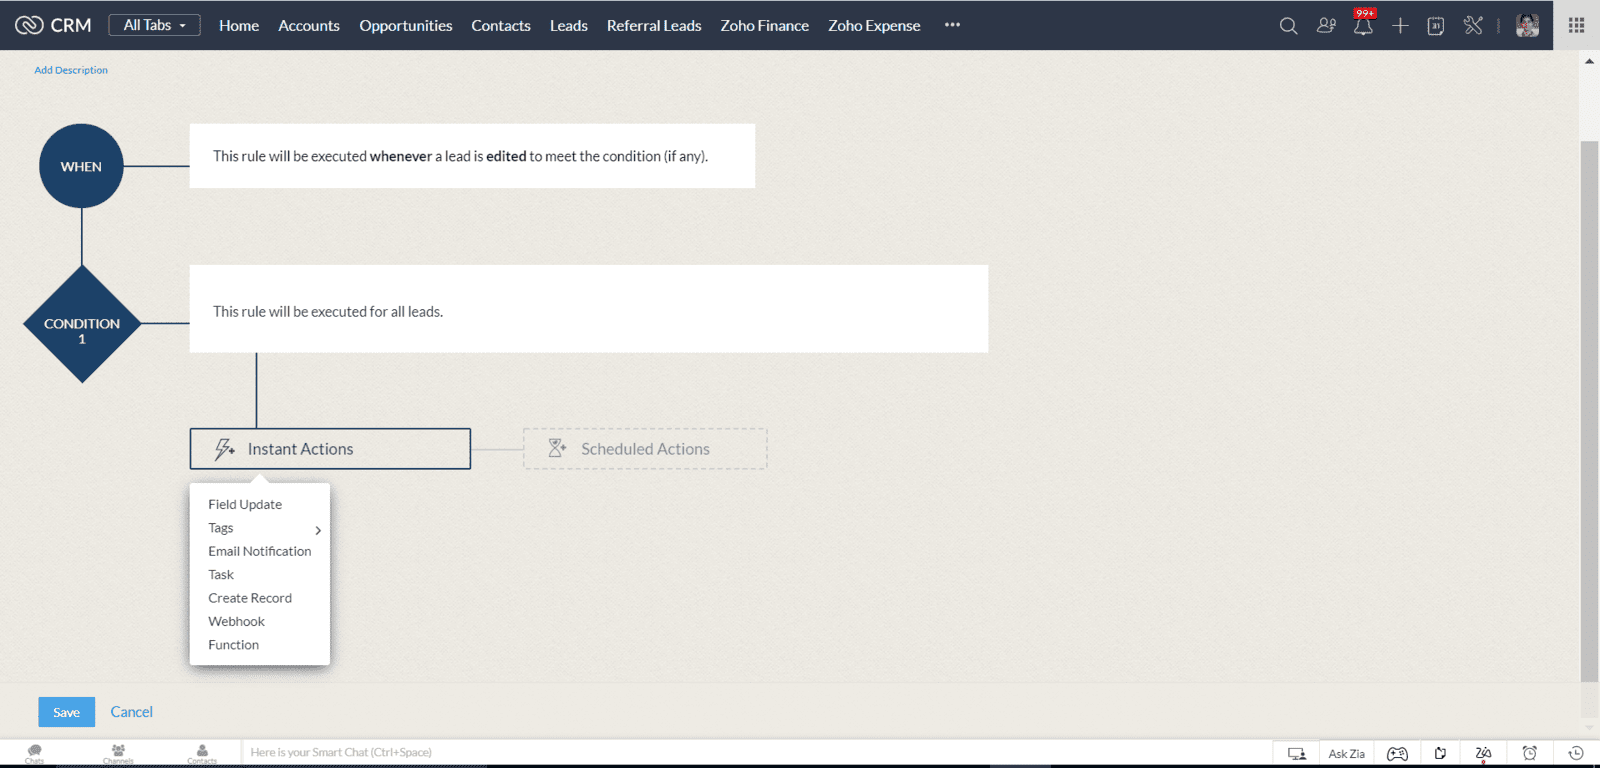This screenshot has height=768, width=1600.
Task: Open the Zoho Expense tab
Action: (874, 26)
